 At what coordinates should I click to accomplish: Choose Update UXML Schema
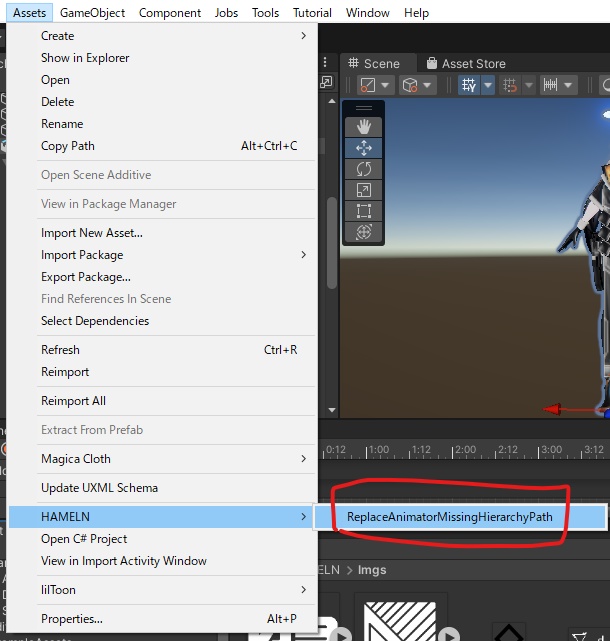(x=163, y=488)
